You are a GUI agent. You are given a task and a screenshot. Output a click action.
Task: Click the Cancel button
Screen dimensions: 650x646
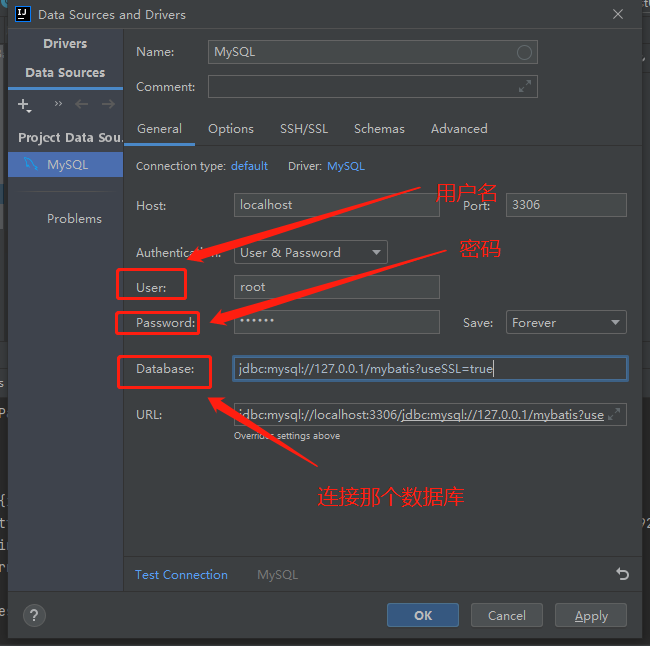click(x=507, y=615)
